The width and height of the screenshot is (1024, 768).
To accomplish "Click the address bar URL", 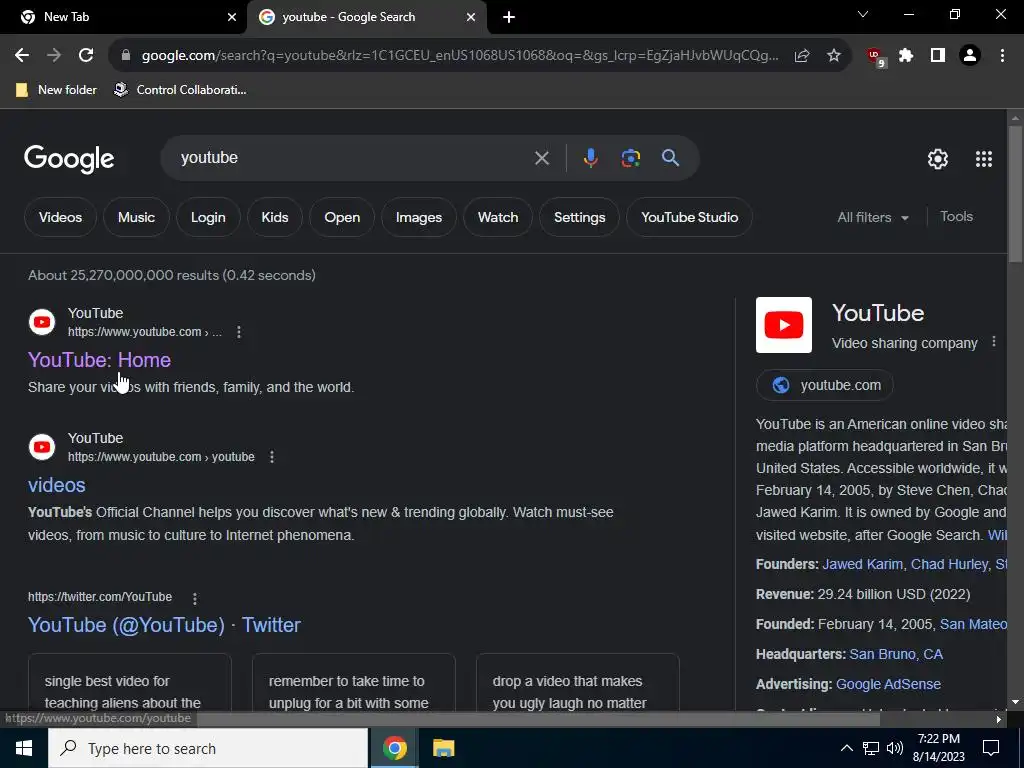I will pyautogui.click(x=460, y=56).
